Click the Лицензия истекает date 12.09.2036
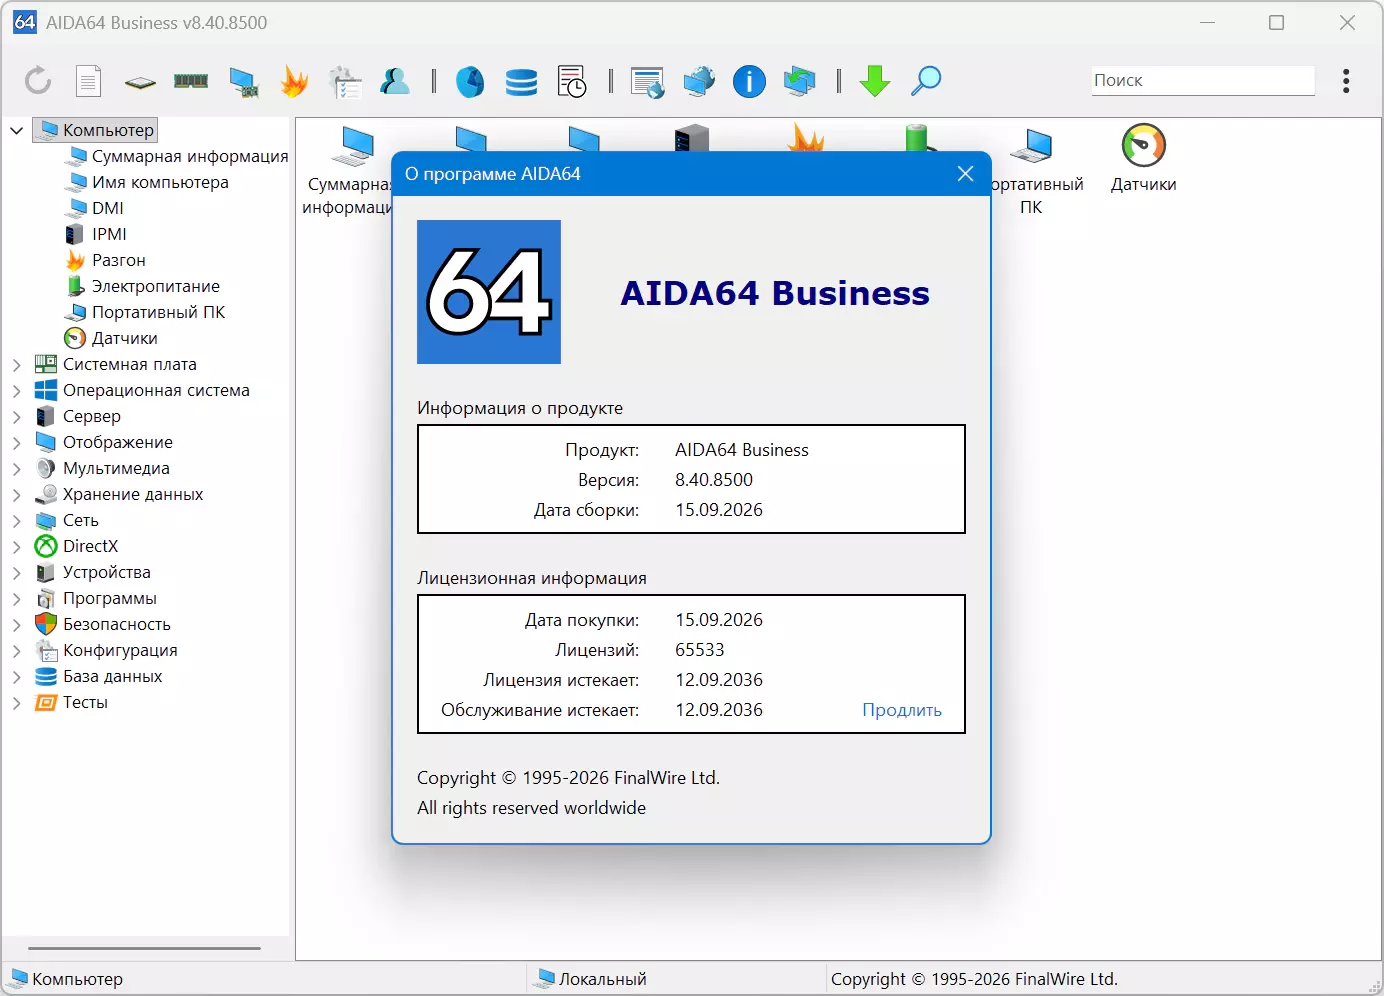This screenshot has width=1384, height=996. (x=719, y=680)
